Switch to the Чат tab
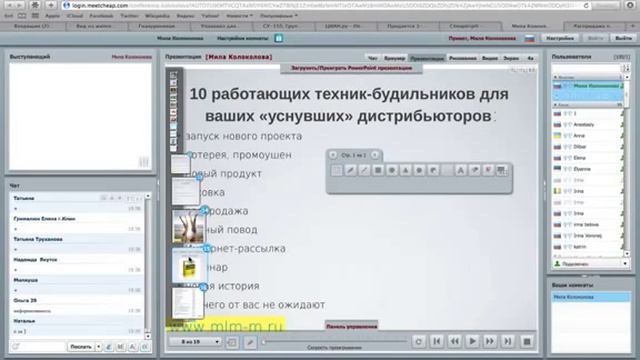This screenshot has height=360, width=640. [x=373, y=58]
